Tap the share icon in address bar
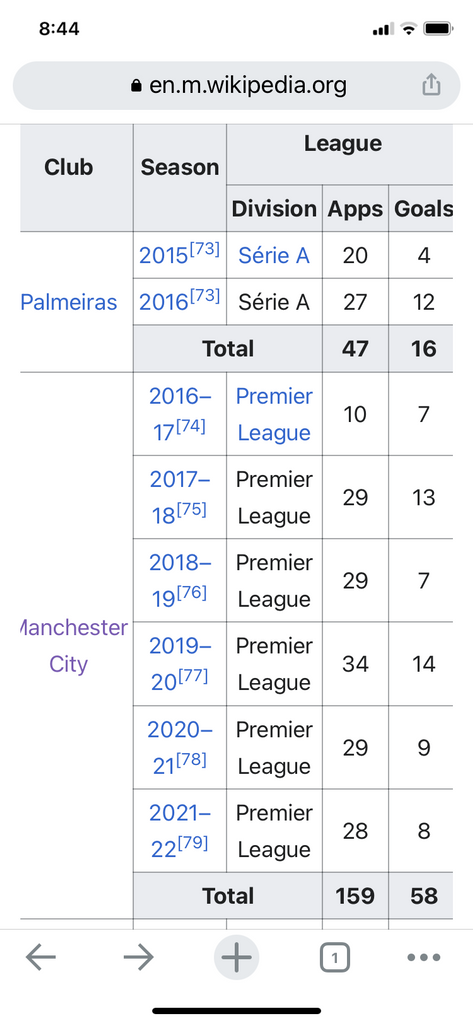 click(431, 85)
